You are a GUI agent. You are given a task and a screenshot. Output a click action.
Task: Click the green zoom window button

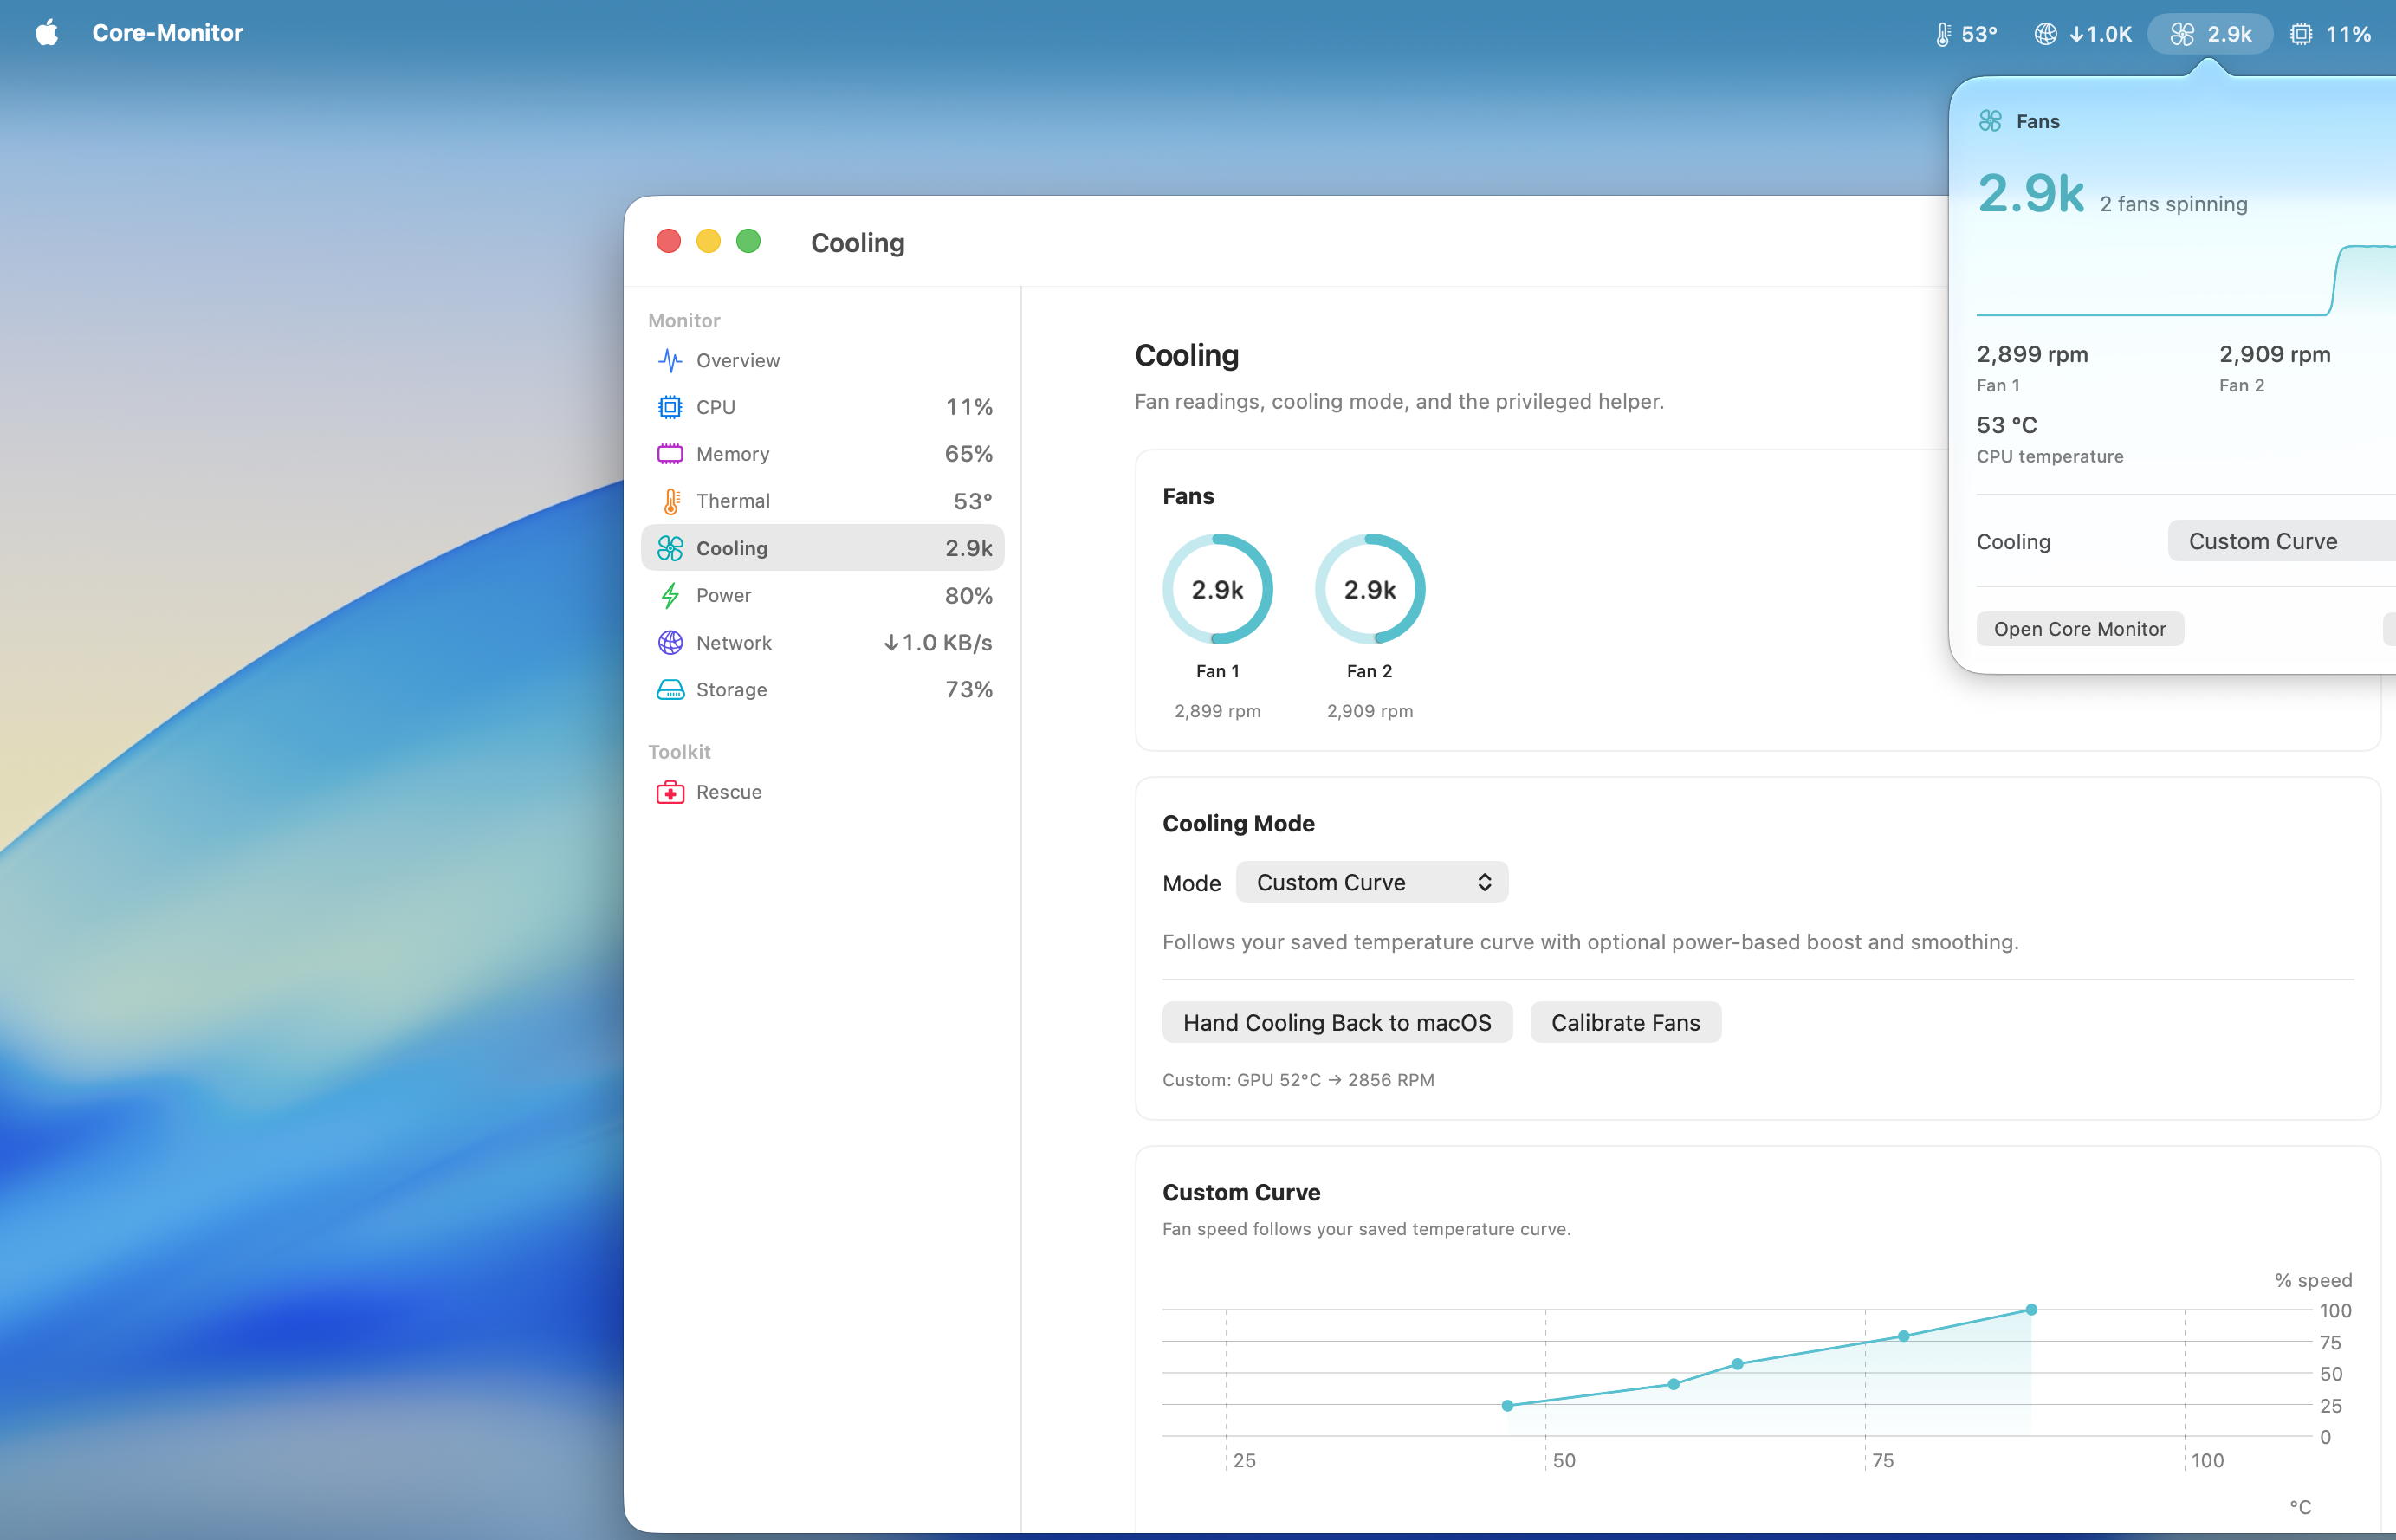[x=748, y=241]
